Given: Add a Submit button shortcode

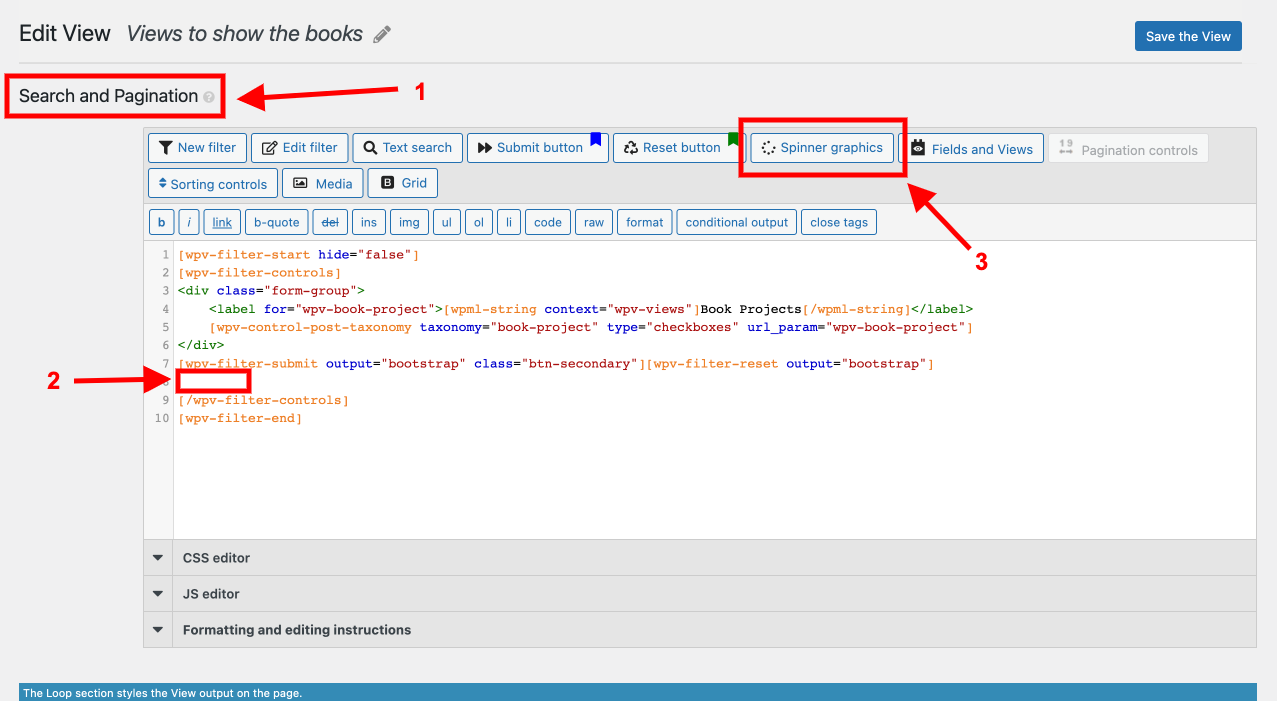Looking at the screenshot, I should [538, 147].
